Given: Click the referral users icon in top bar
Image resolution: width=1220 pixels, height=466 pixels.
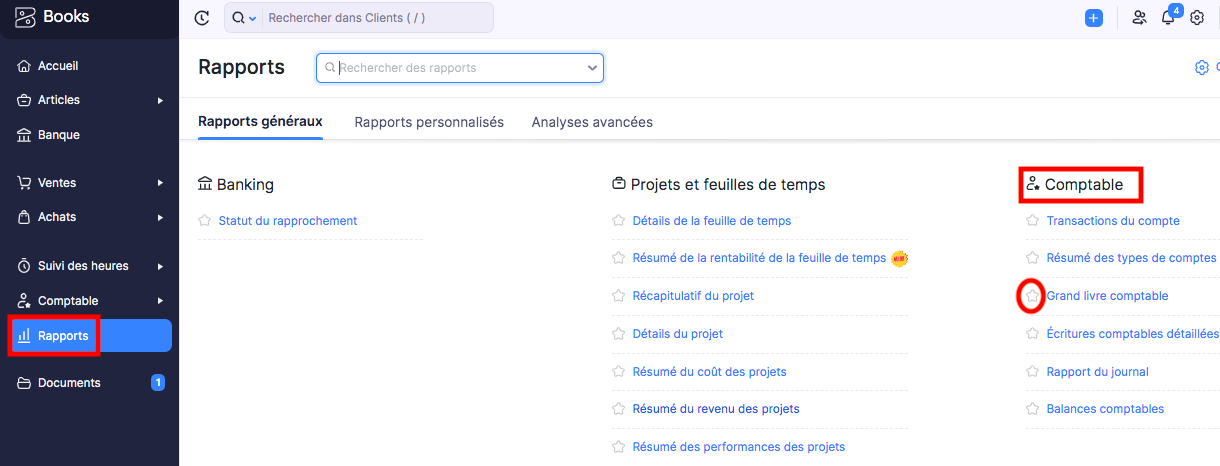Looking at the screenshot, I should click(1139, 18).
